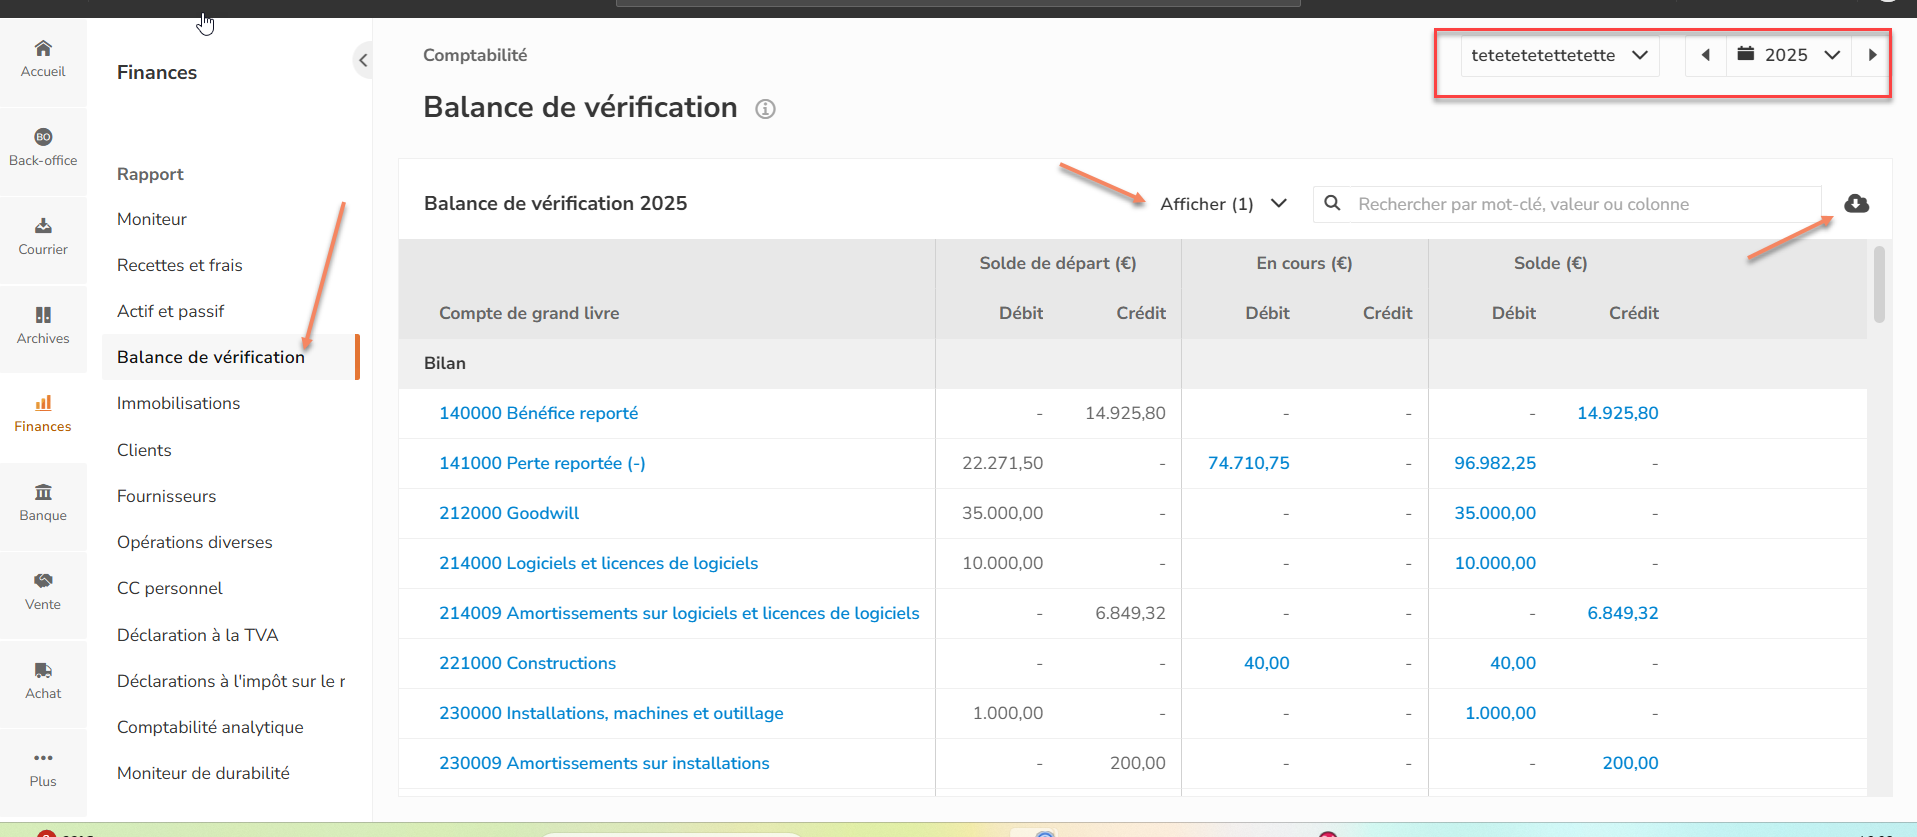
Task: Click the En cours (€) column header
Action: [1305, 263]
